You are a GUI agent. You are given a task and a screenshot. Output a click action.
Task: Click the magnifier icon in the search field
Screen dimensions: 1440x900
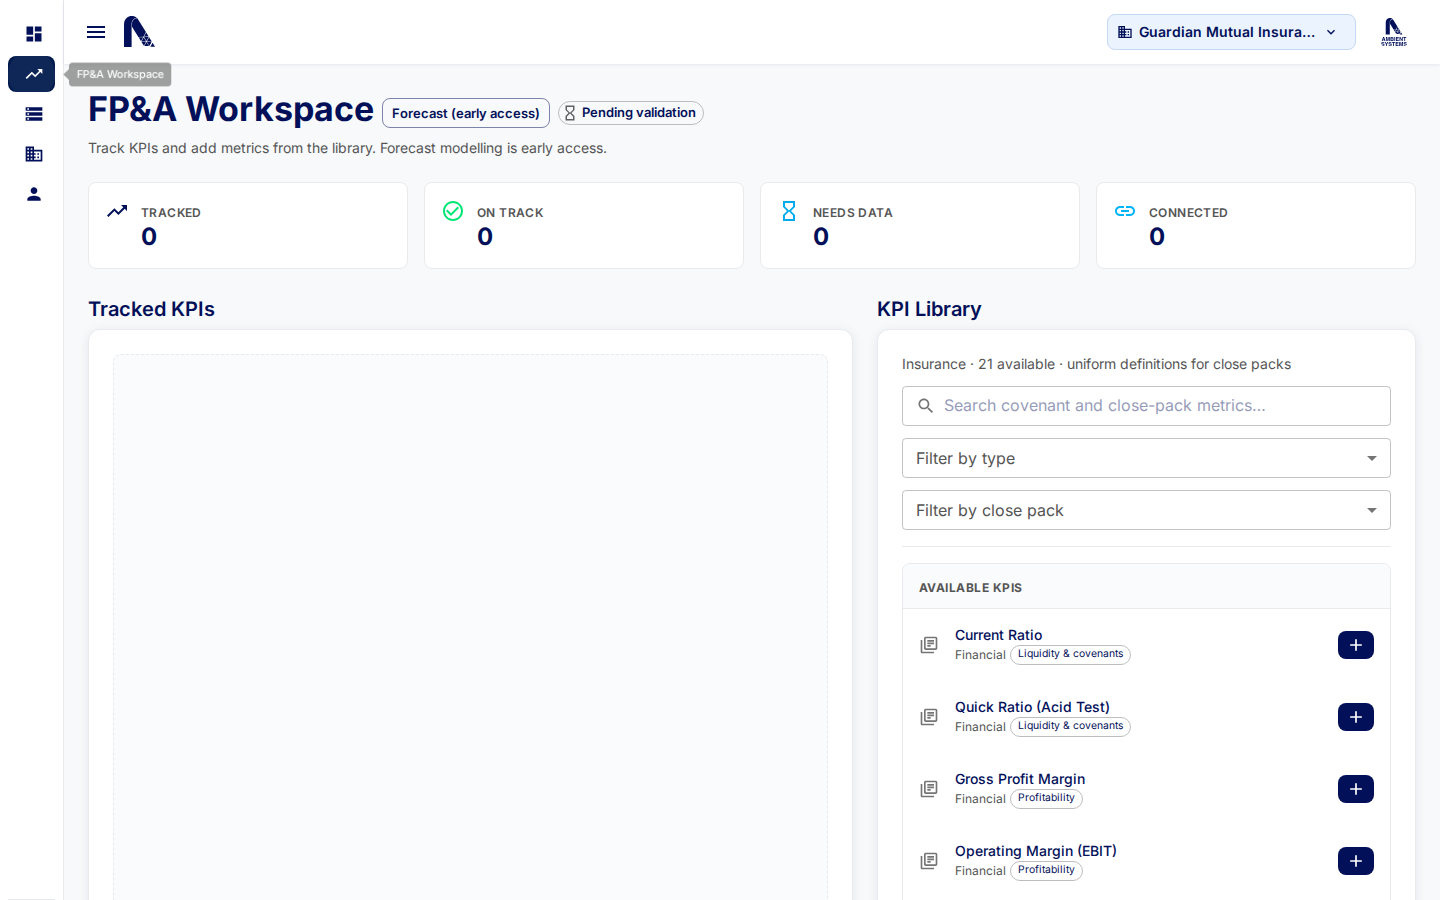tap(926, 406)
